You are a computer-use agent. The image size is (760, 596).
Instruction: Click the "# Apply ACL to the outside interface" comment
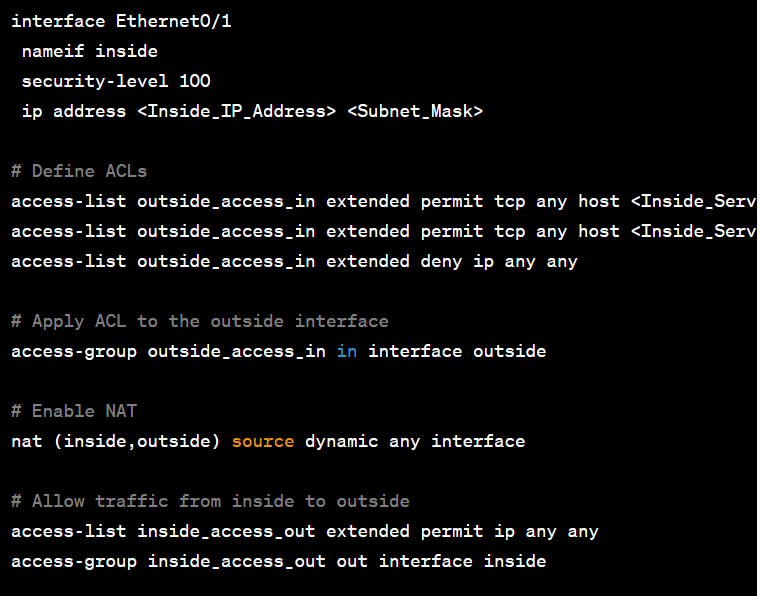200,321
